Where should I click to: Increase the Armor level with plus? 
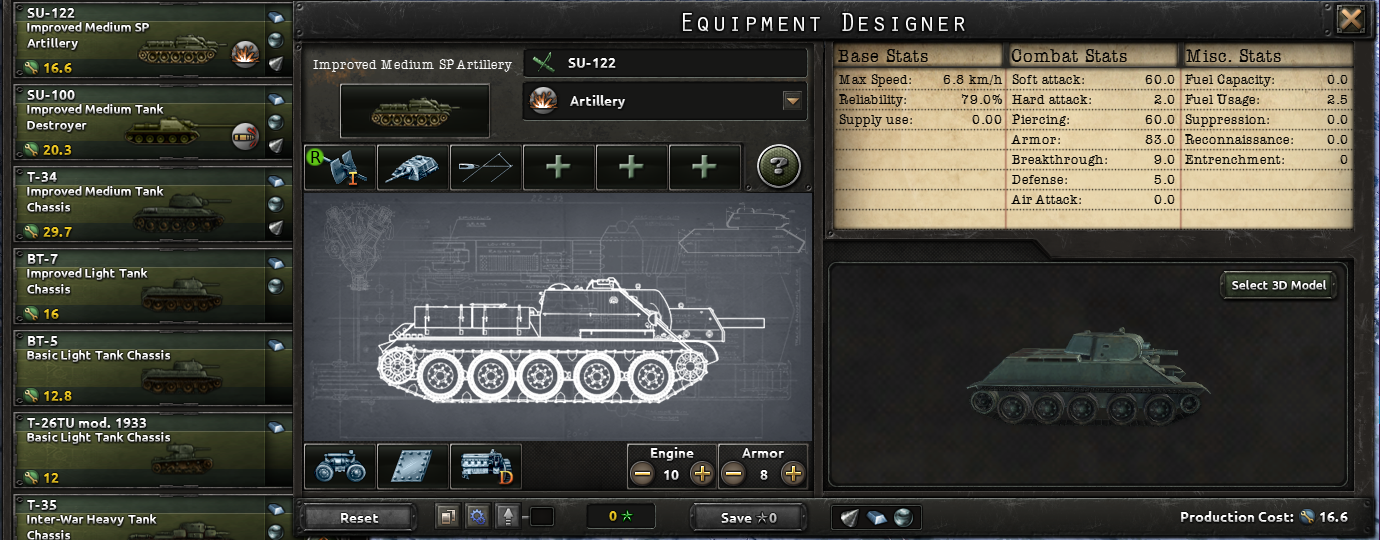[793, 474]
